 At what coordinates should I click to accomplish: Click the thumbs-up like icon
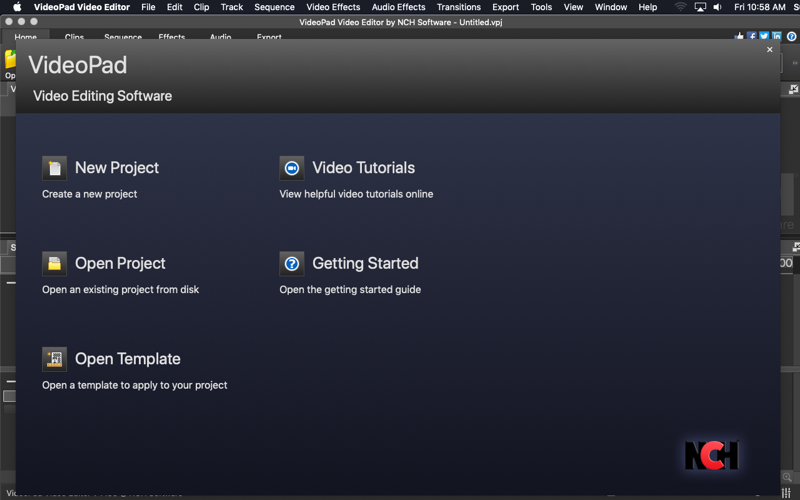coord(739,36)
